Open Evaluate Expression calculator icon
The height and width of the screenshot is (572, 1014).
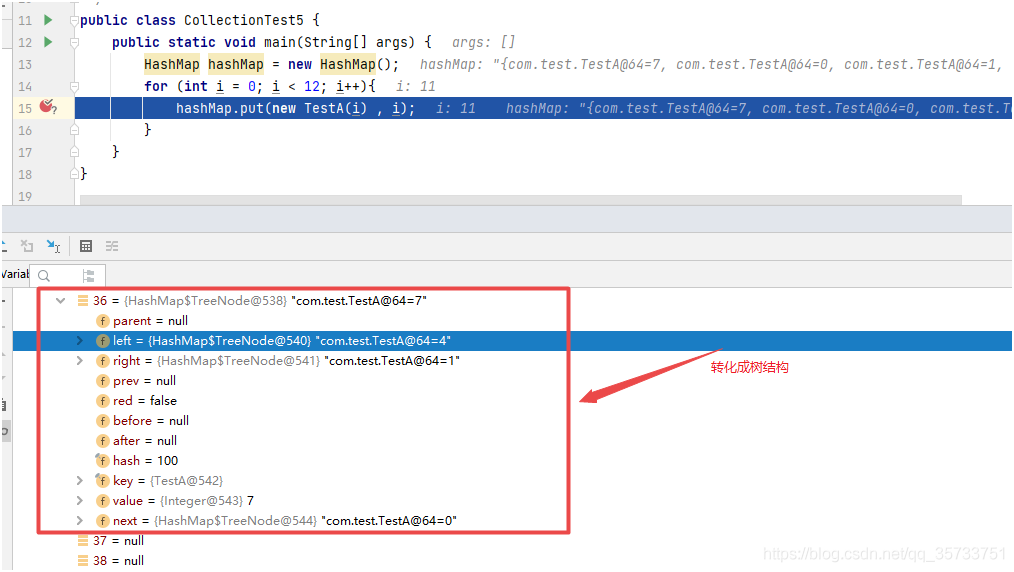coord(86,246)
